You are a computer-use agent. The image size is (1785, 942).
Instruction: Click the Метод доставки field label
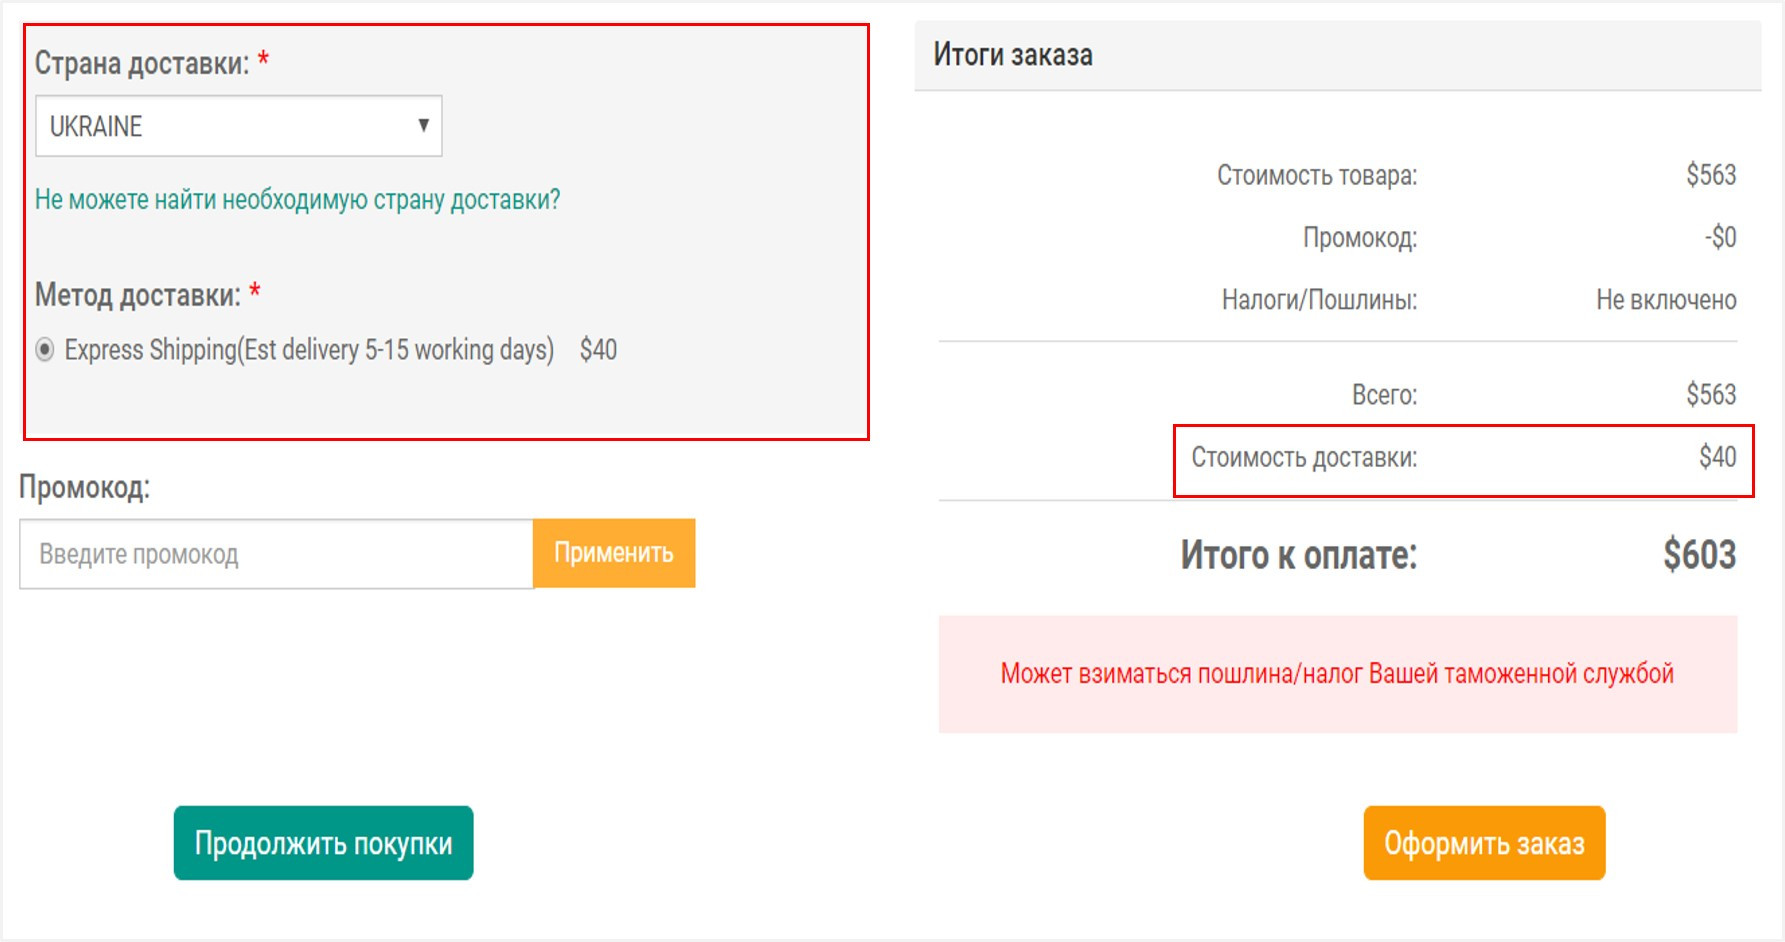(x=138, y=295)
